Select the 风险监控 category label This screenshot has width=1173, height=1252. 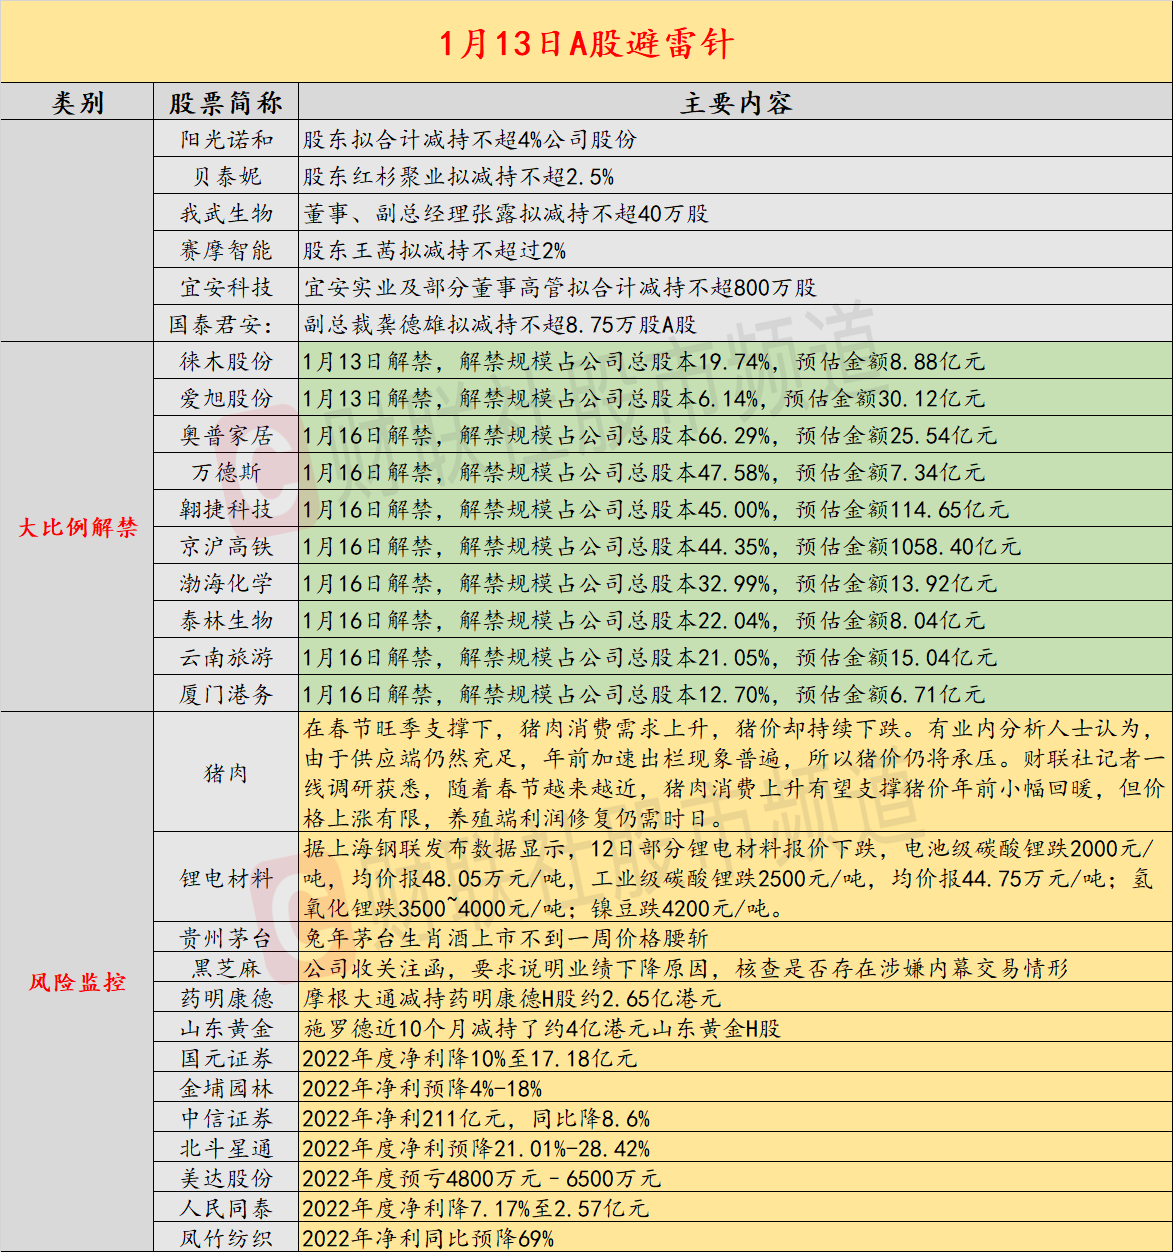[78, 982]
